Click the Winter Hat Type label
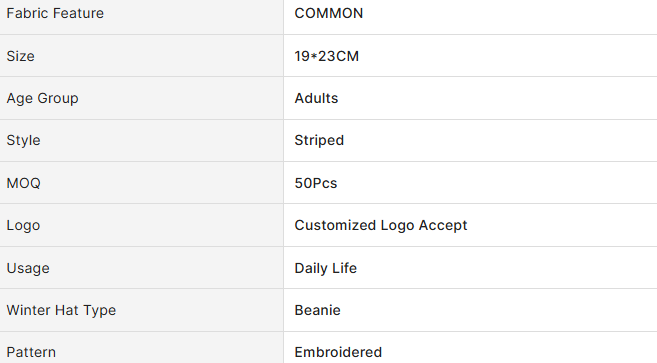 [x=61, y=311]
